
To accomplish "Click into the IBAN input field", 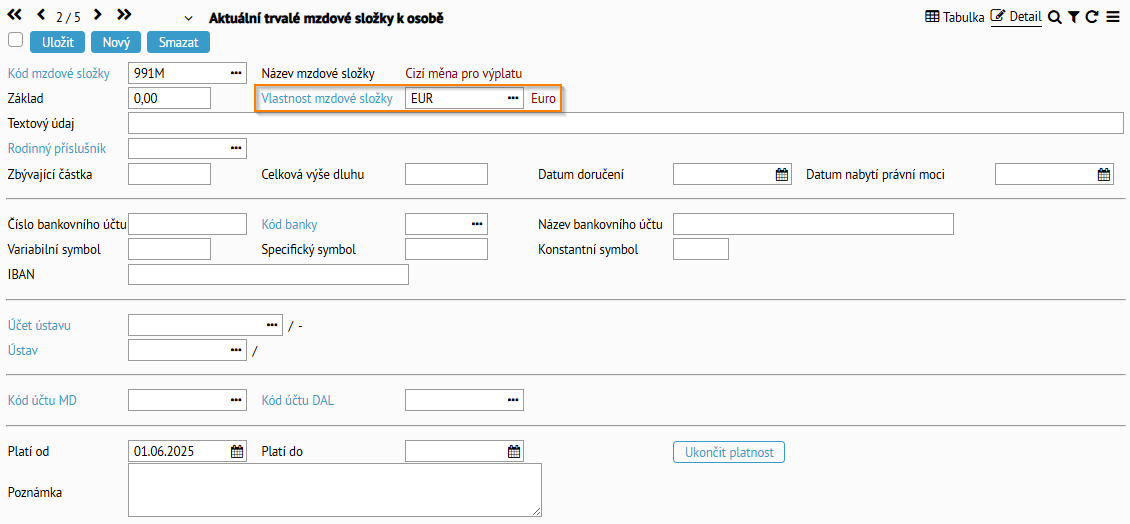I will (x=268, y=275).
